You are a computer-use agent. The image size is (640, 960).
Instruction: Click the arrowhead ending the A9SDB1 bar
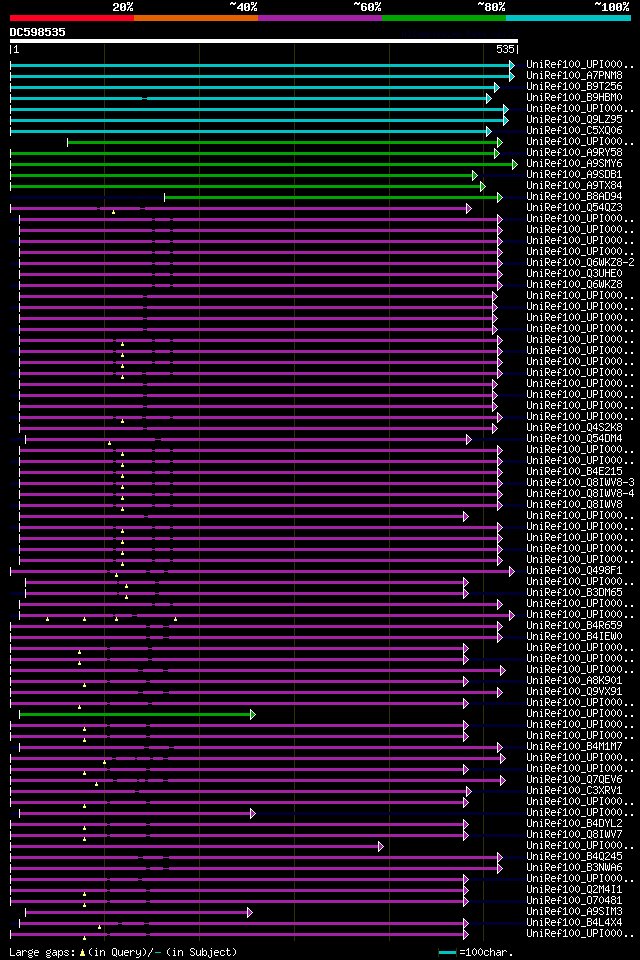(x=475, y=176)
